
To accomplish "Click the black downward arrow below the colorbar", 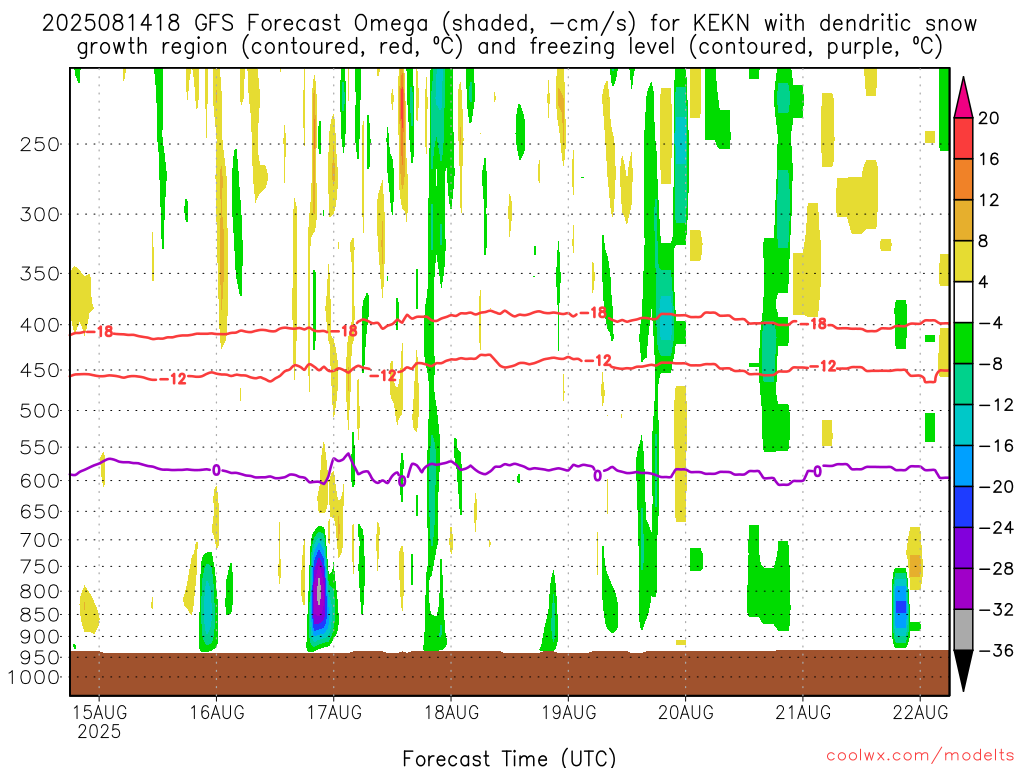I will tap(963, 671).
